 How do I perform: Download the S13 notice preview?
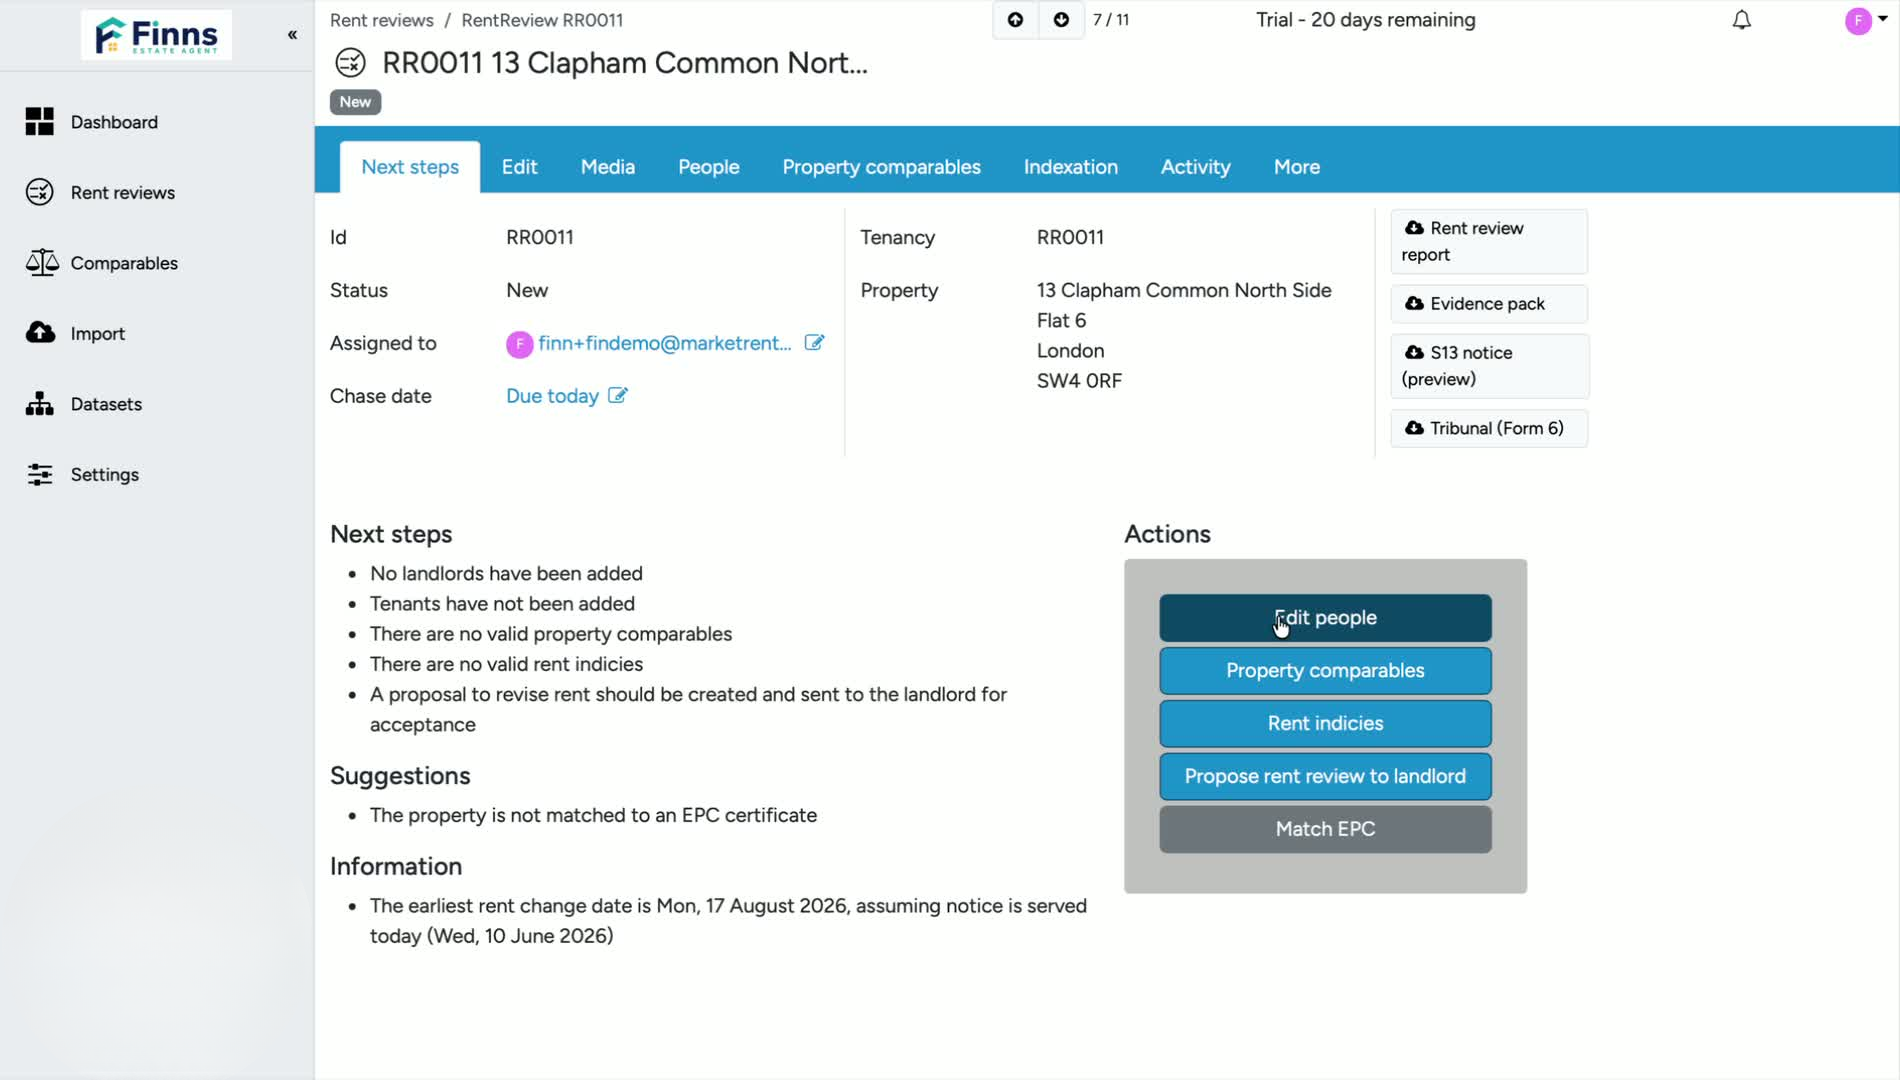[1489, 366]
